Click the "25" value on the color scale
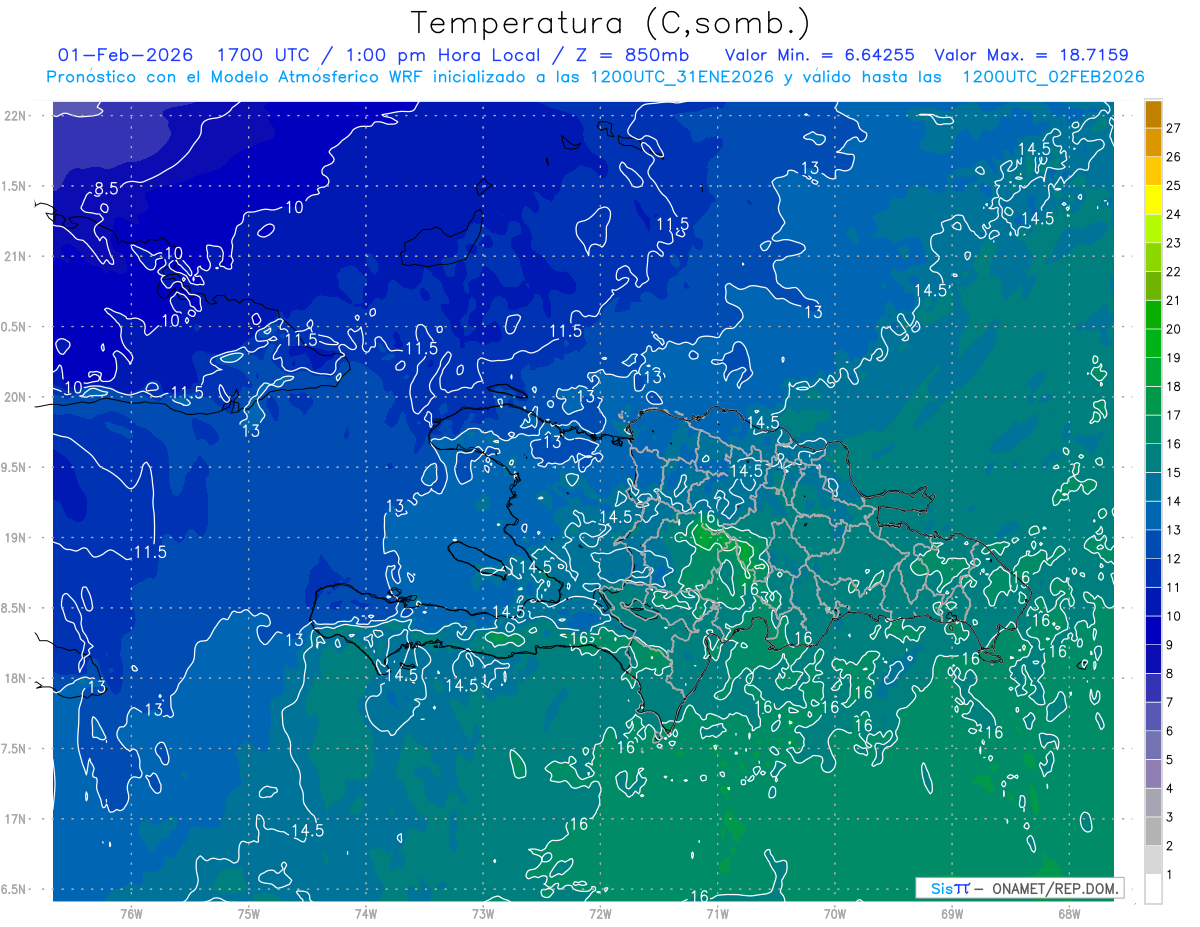 click(x=1173, y=185)
